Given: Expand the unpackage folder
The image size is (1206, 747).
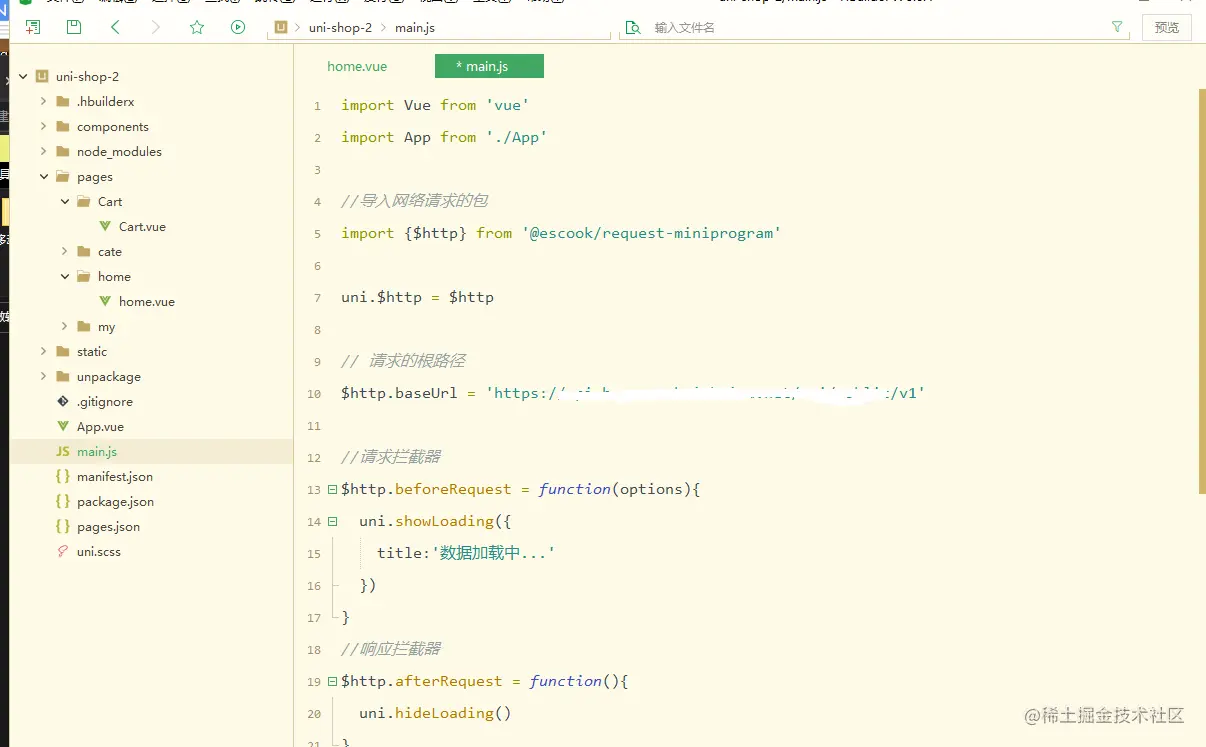Looking at the screenshot, I should click(x=44, y=376).
